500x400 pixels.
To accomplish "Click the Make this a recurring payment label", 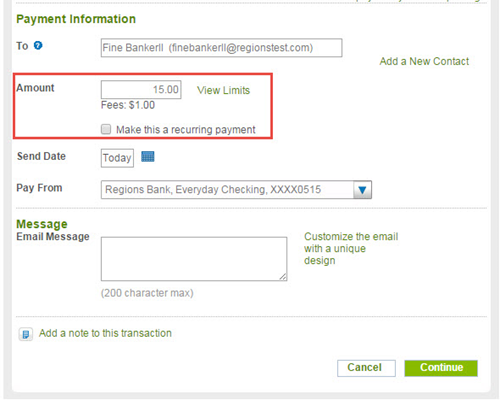I will [x=186, y=130].
